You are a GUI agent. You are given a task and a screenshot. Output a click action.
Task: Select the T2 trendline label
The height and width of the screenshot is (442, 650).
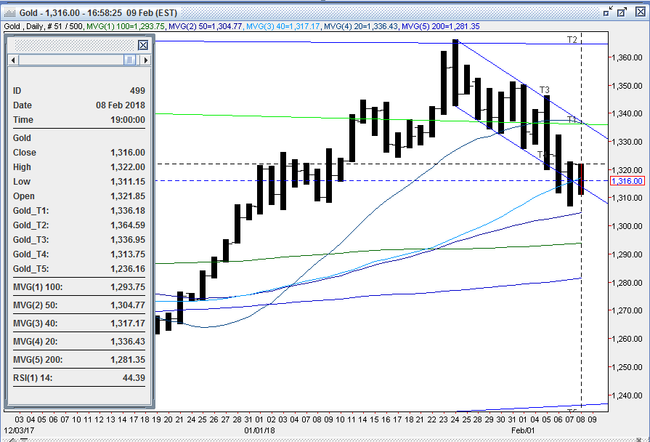tap(572, 40)
